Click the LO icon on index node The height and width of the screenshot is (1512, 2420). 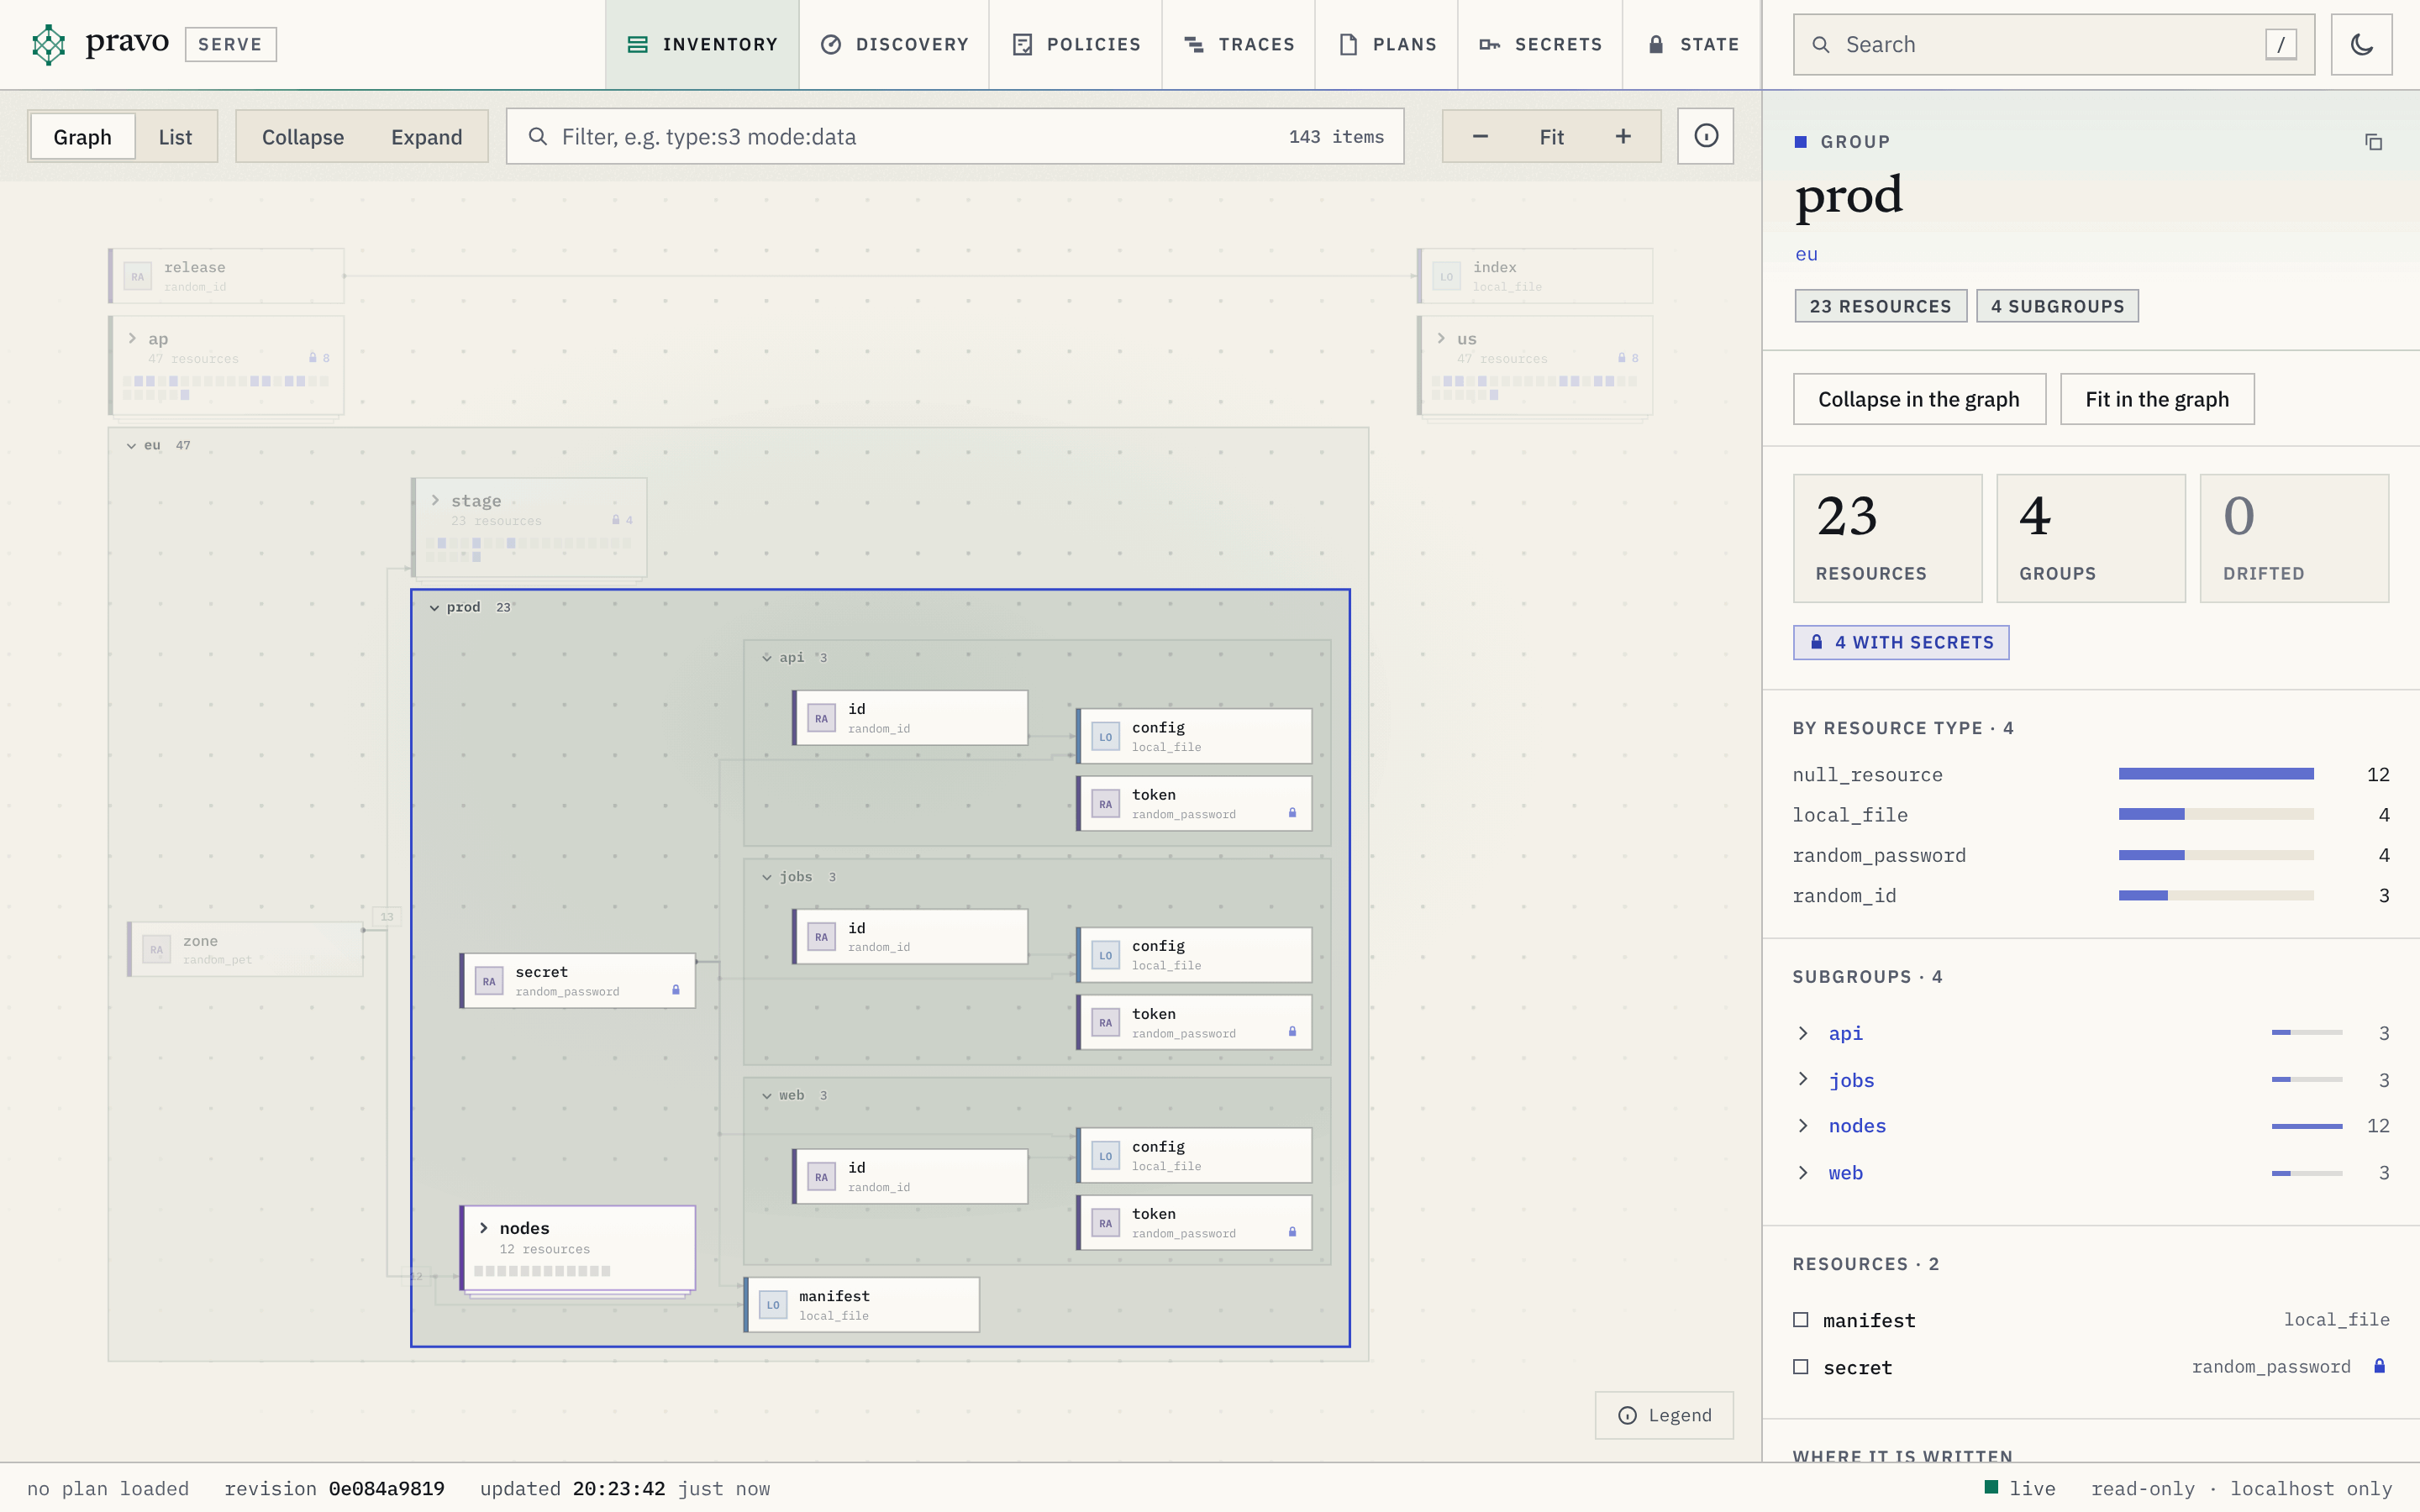(x=1446, y=277)
